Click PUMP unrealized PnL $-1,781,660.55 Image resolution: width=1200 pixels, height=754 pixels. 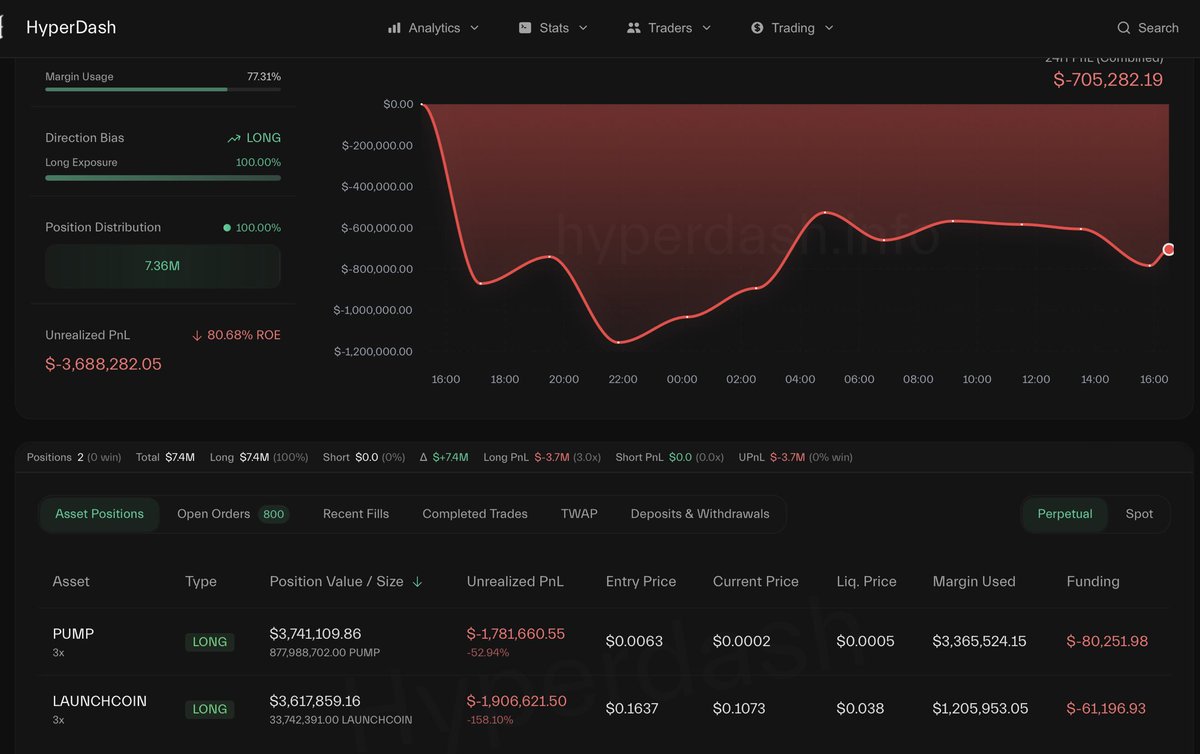point(516,634)
